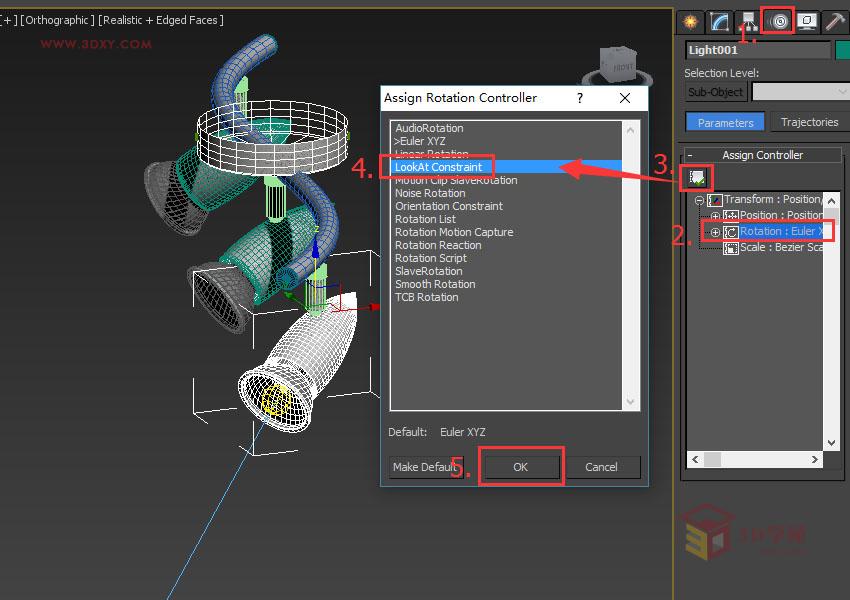Toggle Sub-Object selection mode

pyautogui.click(x=715, y=91)
